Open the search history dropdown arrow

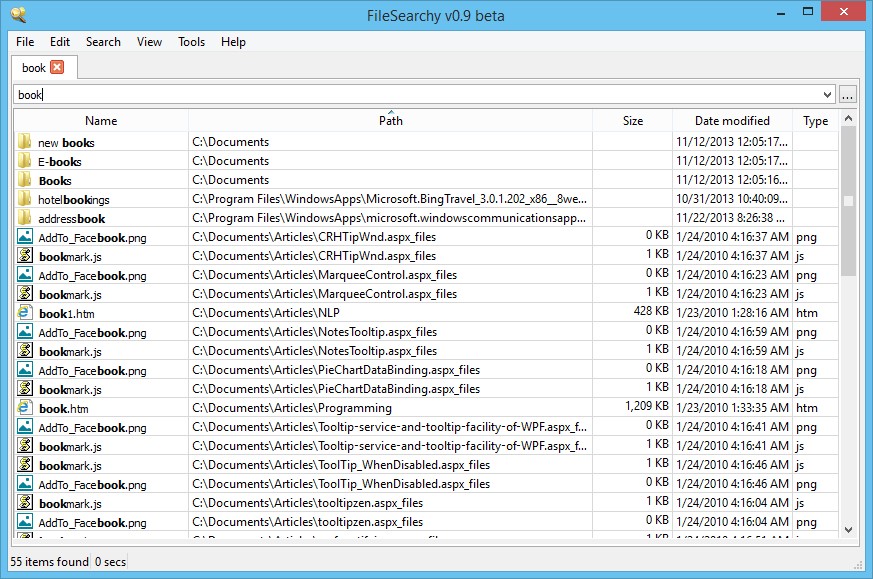(x=827, y=93)
